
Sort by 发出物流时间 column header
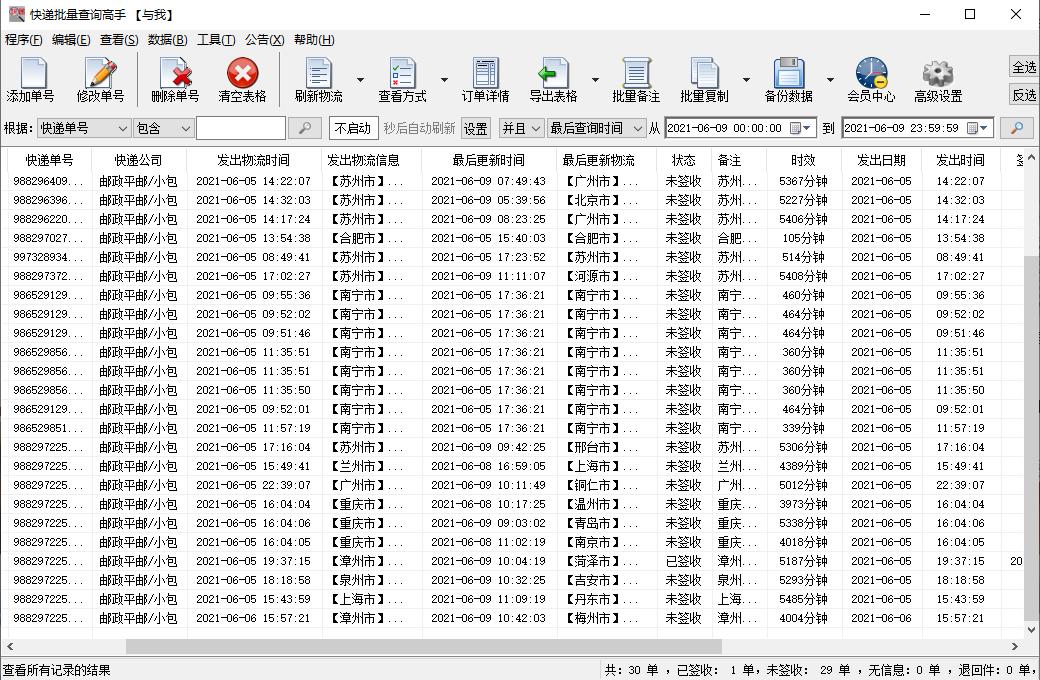[x=253, y=160]
